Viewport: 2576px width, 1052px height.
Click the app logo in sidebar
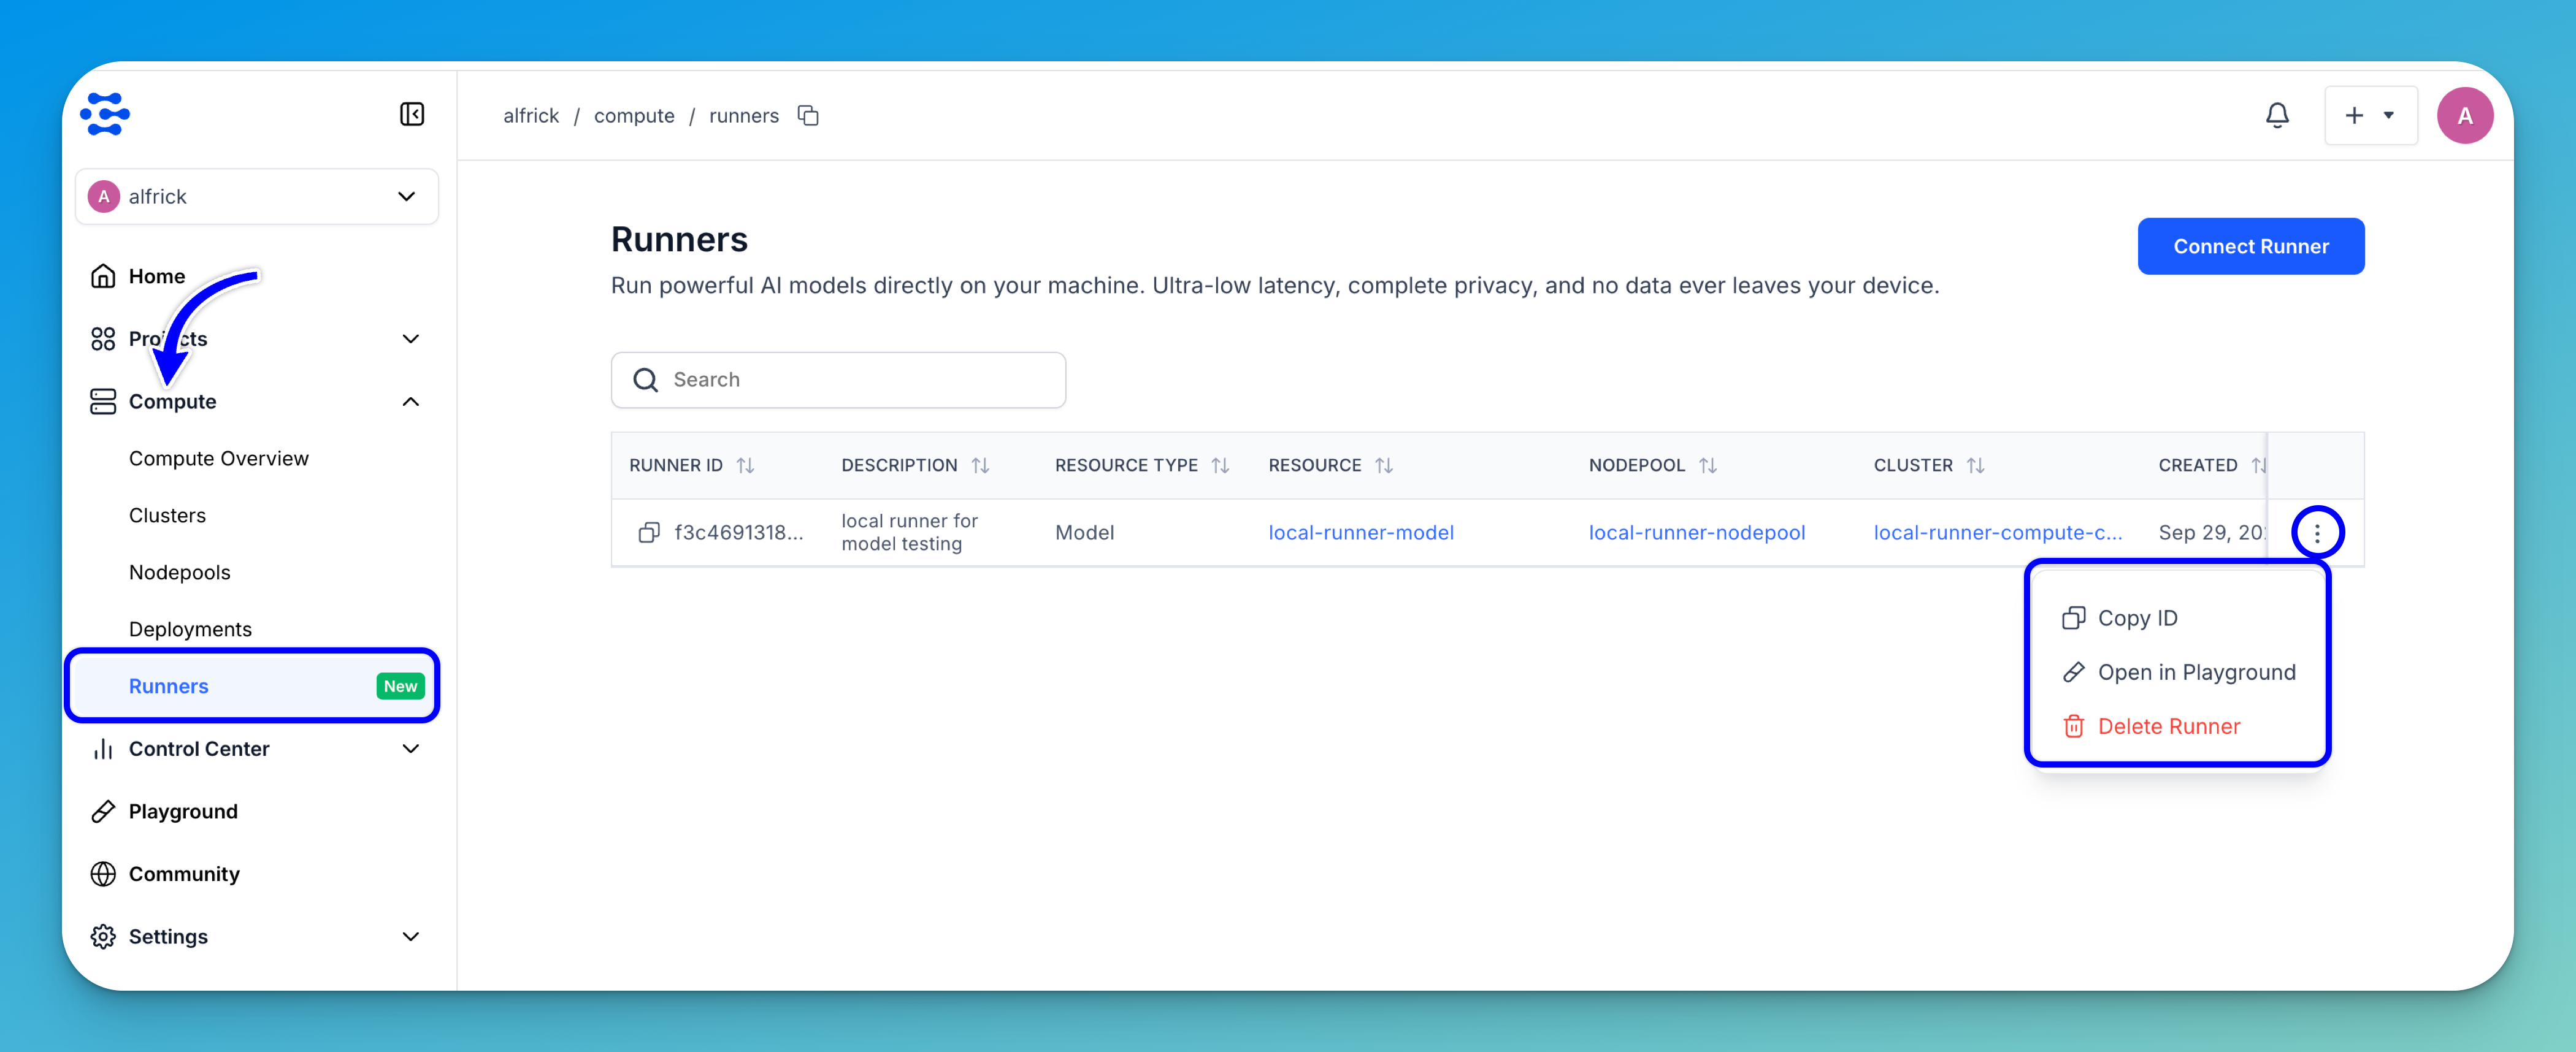point(105,114)
